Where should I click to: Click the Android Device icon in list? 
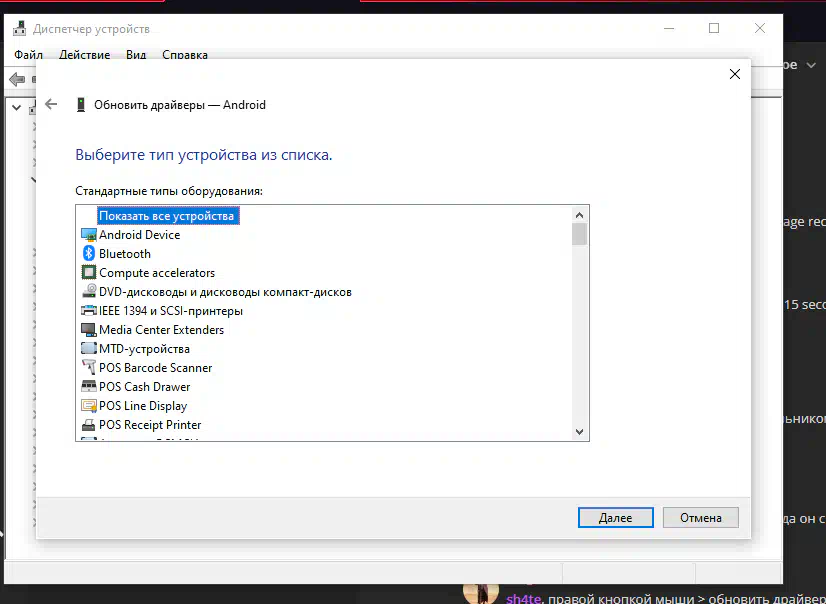click(x=88, y=235)
